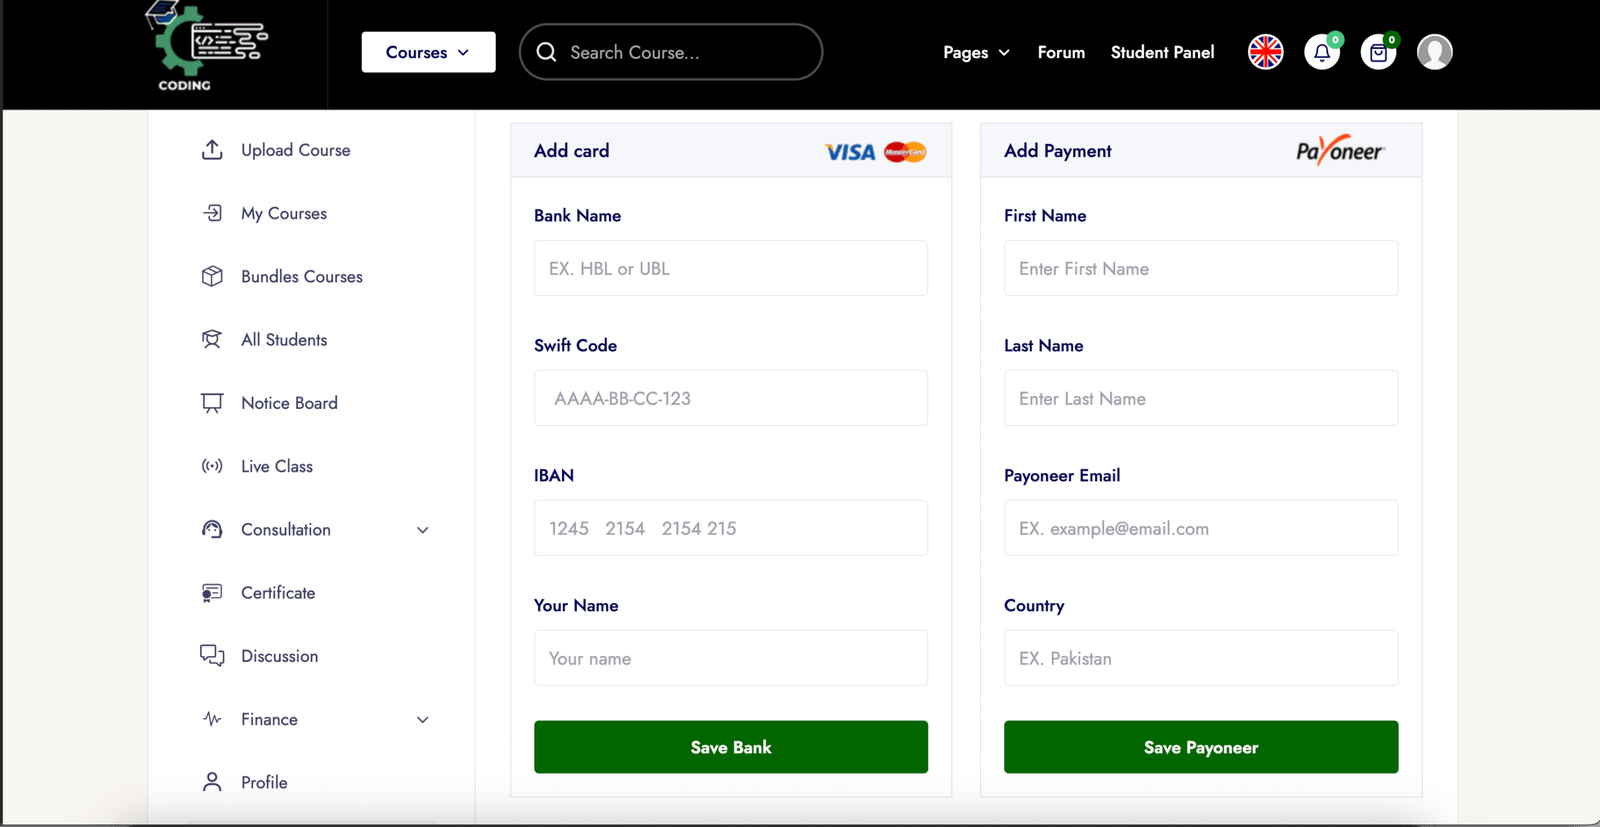This screenshot has width=1600, height=827.
Task: Expand the Consultation submenu chevron
Action: (x=423, y=530)
